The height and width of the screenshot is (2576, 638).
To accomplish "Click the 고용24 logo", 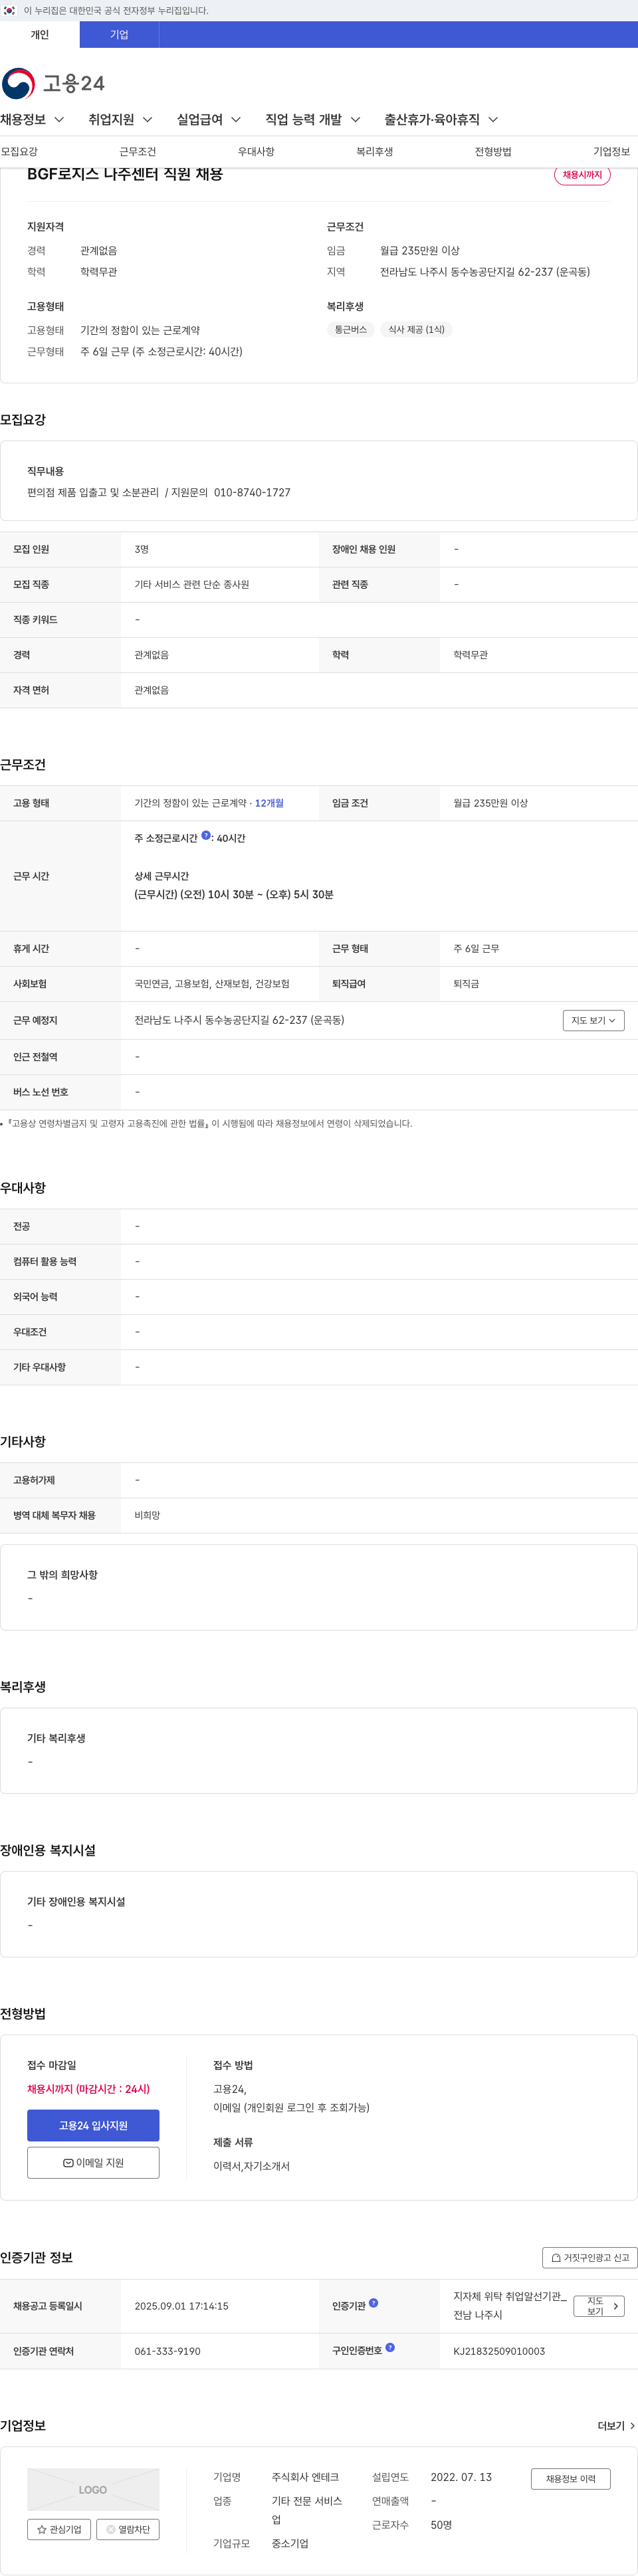I will click(x=53, y=83).
